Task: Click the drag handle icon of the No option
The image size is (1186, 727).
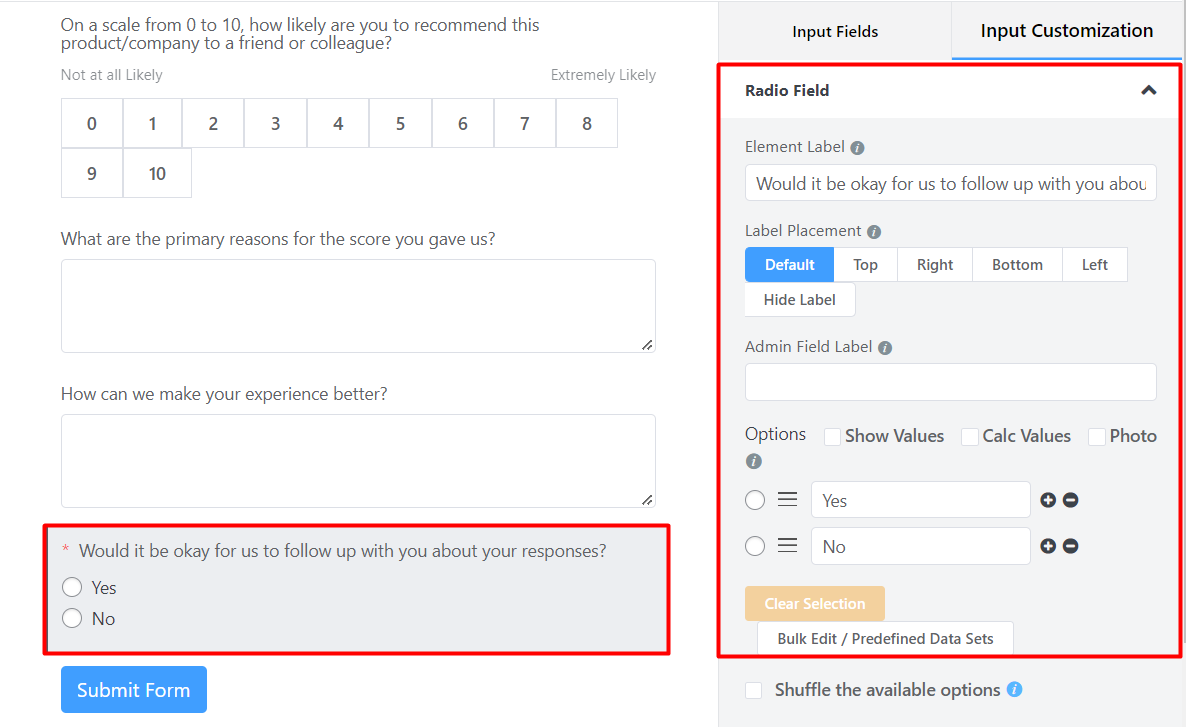Action: click(787, 545)
